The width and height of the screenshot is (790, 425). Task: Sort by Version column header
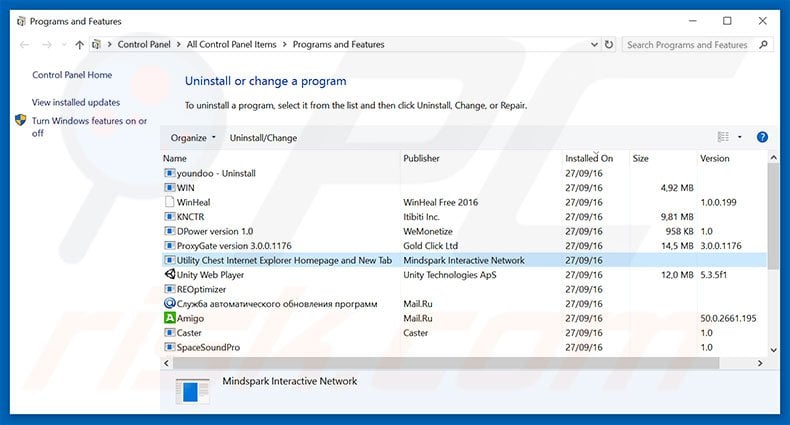click(x=732, y=158)
